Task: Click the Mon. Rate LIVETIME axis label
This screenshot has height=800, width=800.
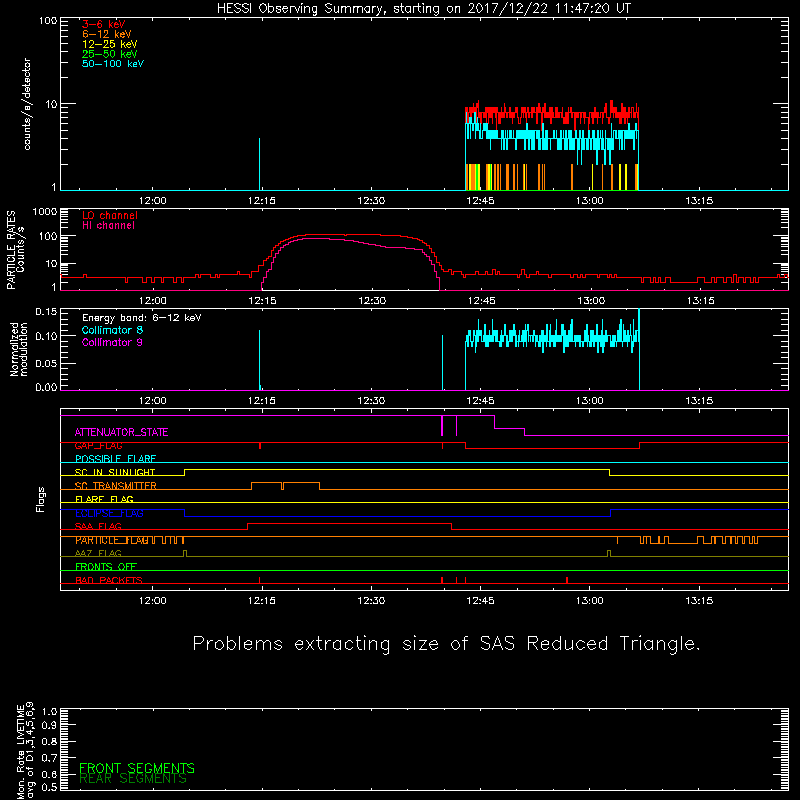Action: pos(26,751)
